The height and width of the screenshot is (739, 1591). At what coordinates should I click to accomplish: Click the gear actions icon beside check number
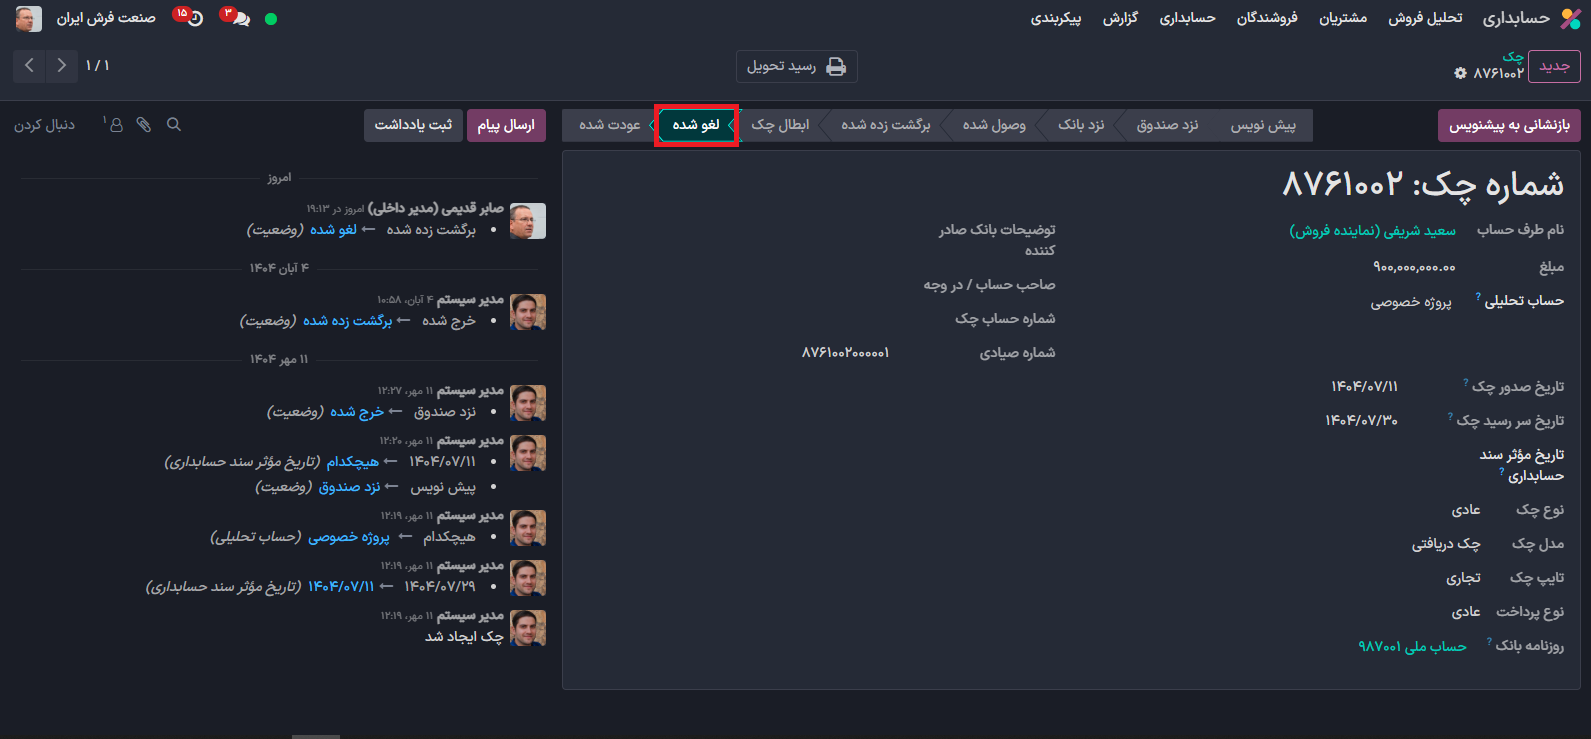(x=1460, y=73)
